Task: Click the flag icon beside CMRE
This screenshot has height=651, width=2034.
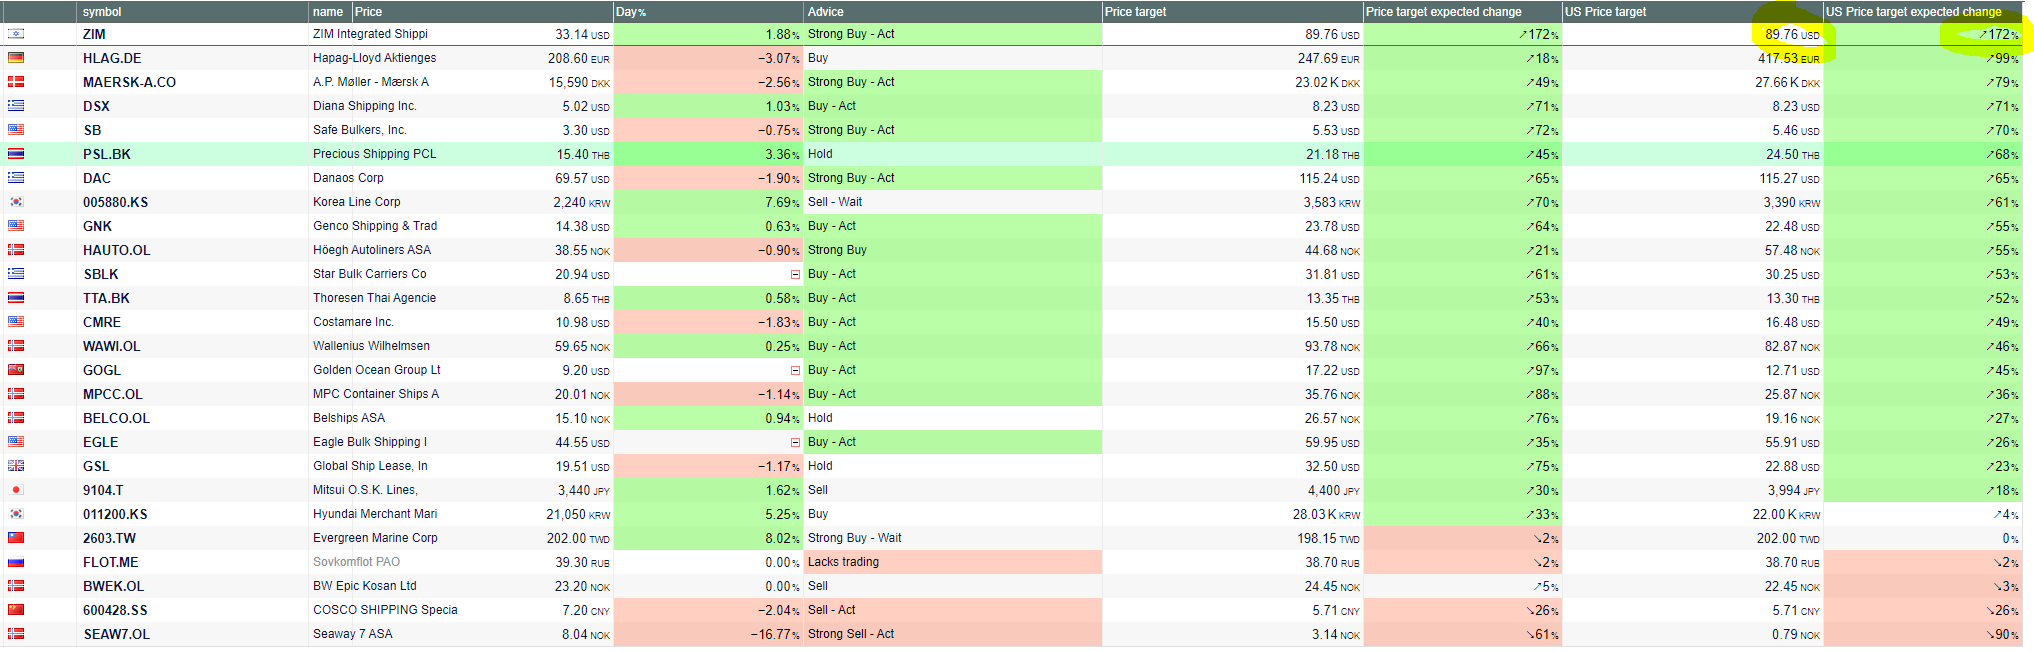Action: coord(15,322)
